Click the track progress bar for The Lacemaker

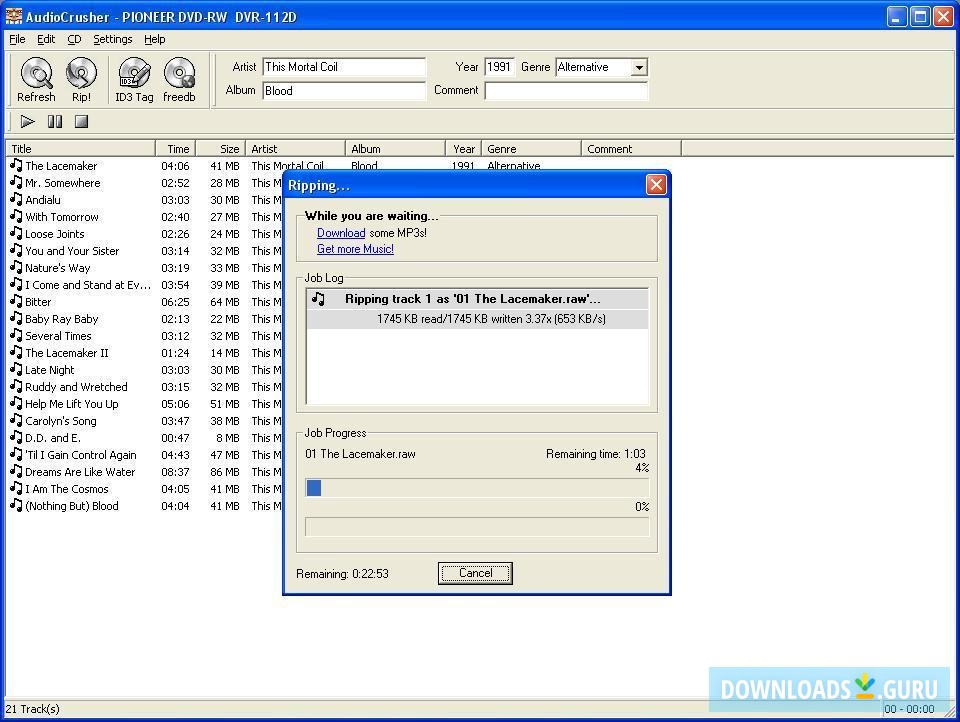click(477, 487)
